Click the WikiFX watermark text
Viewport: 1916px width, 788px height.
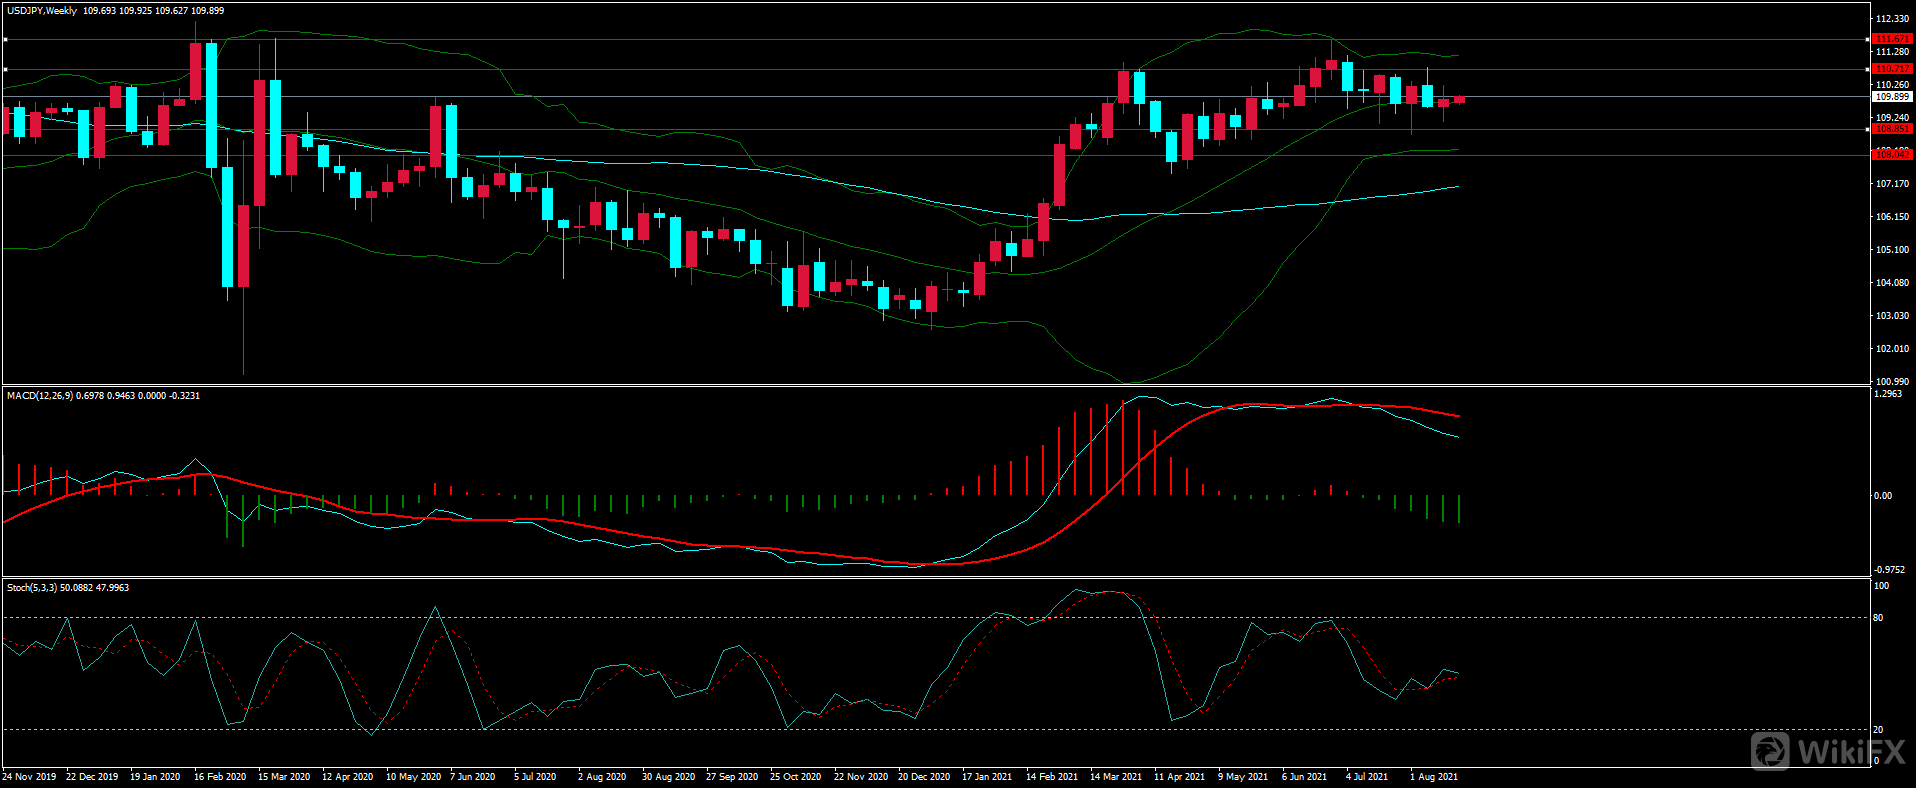[x=1851, y=752]
